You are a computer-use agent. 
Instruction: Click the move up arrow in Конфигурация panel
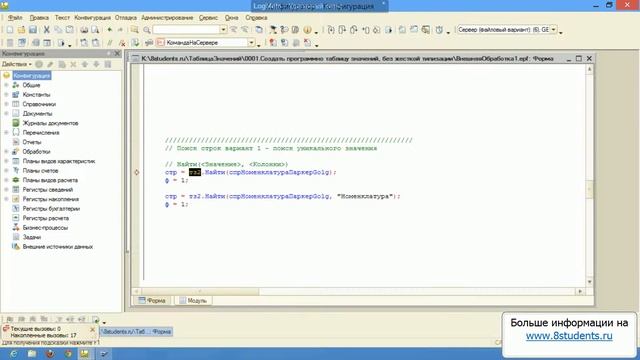pyautogui.click(x=85, y=64)
